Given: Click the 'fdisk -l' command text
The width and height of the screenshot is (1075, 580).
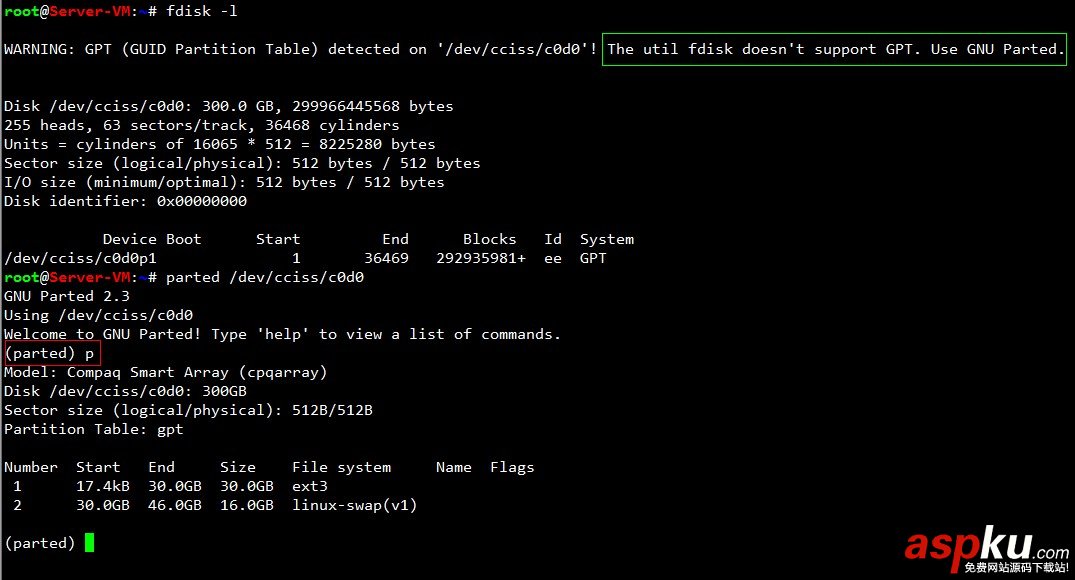Looking at the screenshot, I should tap(202, 11).
